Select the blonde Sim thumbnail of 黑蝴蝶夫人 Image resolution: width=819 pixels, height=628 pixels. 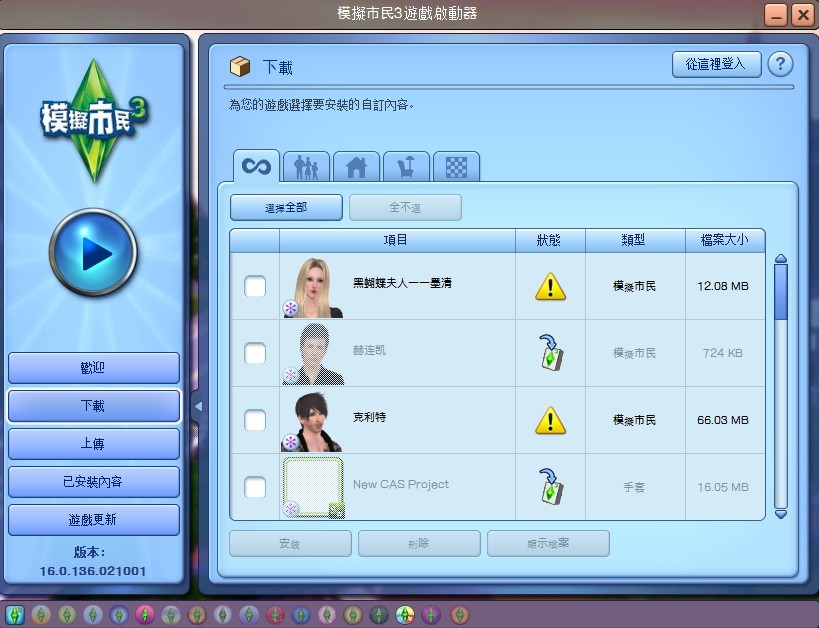[313, 287]
